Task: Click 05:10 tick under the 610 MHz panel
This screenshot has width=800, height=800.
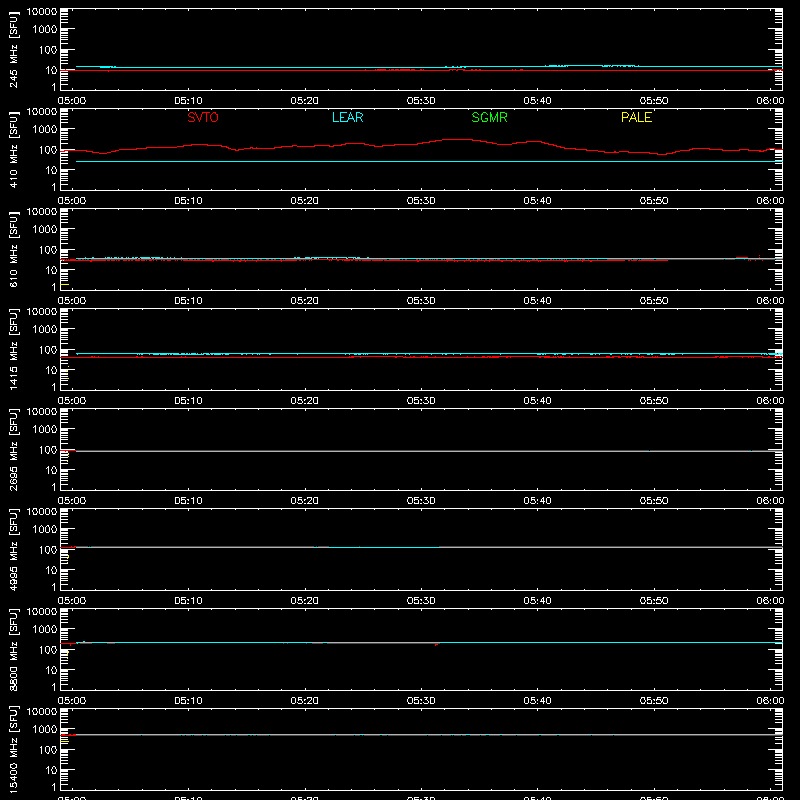Action: coord(188,301)
